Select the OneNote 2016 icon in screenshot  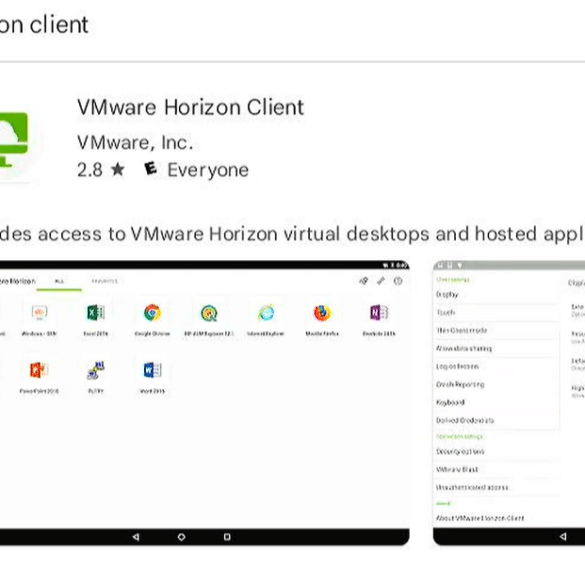pos(379,313)
